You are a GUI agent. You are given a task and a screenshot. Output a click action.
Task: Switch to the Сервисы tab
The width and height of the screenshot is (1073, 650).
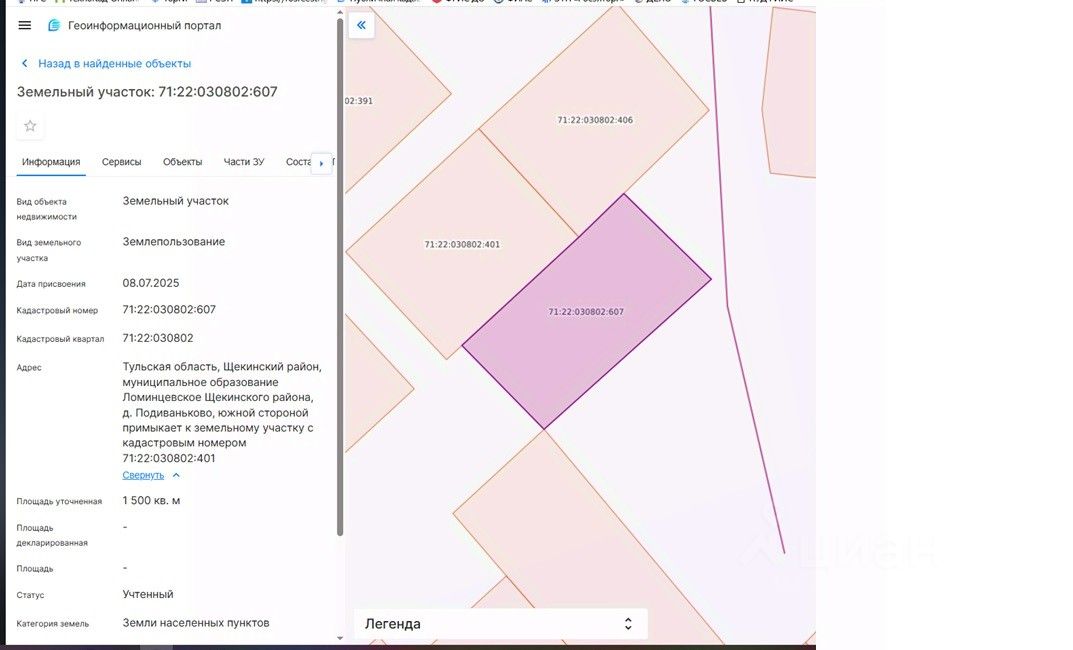tap(121, 162)
